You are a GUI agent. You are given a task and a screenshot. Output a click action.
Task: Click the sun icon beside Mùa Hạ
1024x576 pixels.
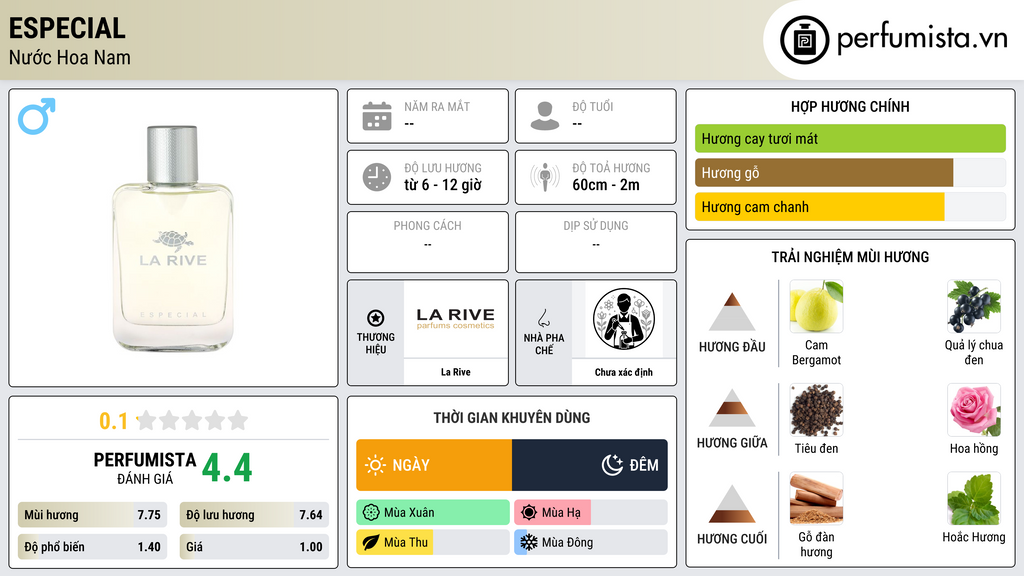[x=529, y=513]
